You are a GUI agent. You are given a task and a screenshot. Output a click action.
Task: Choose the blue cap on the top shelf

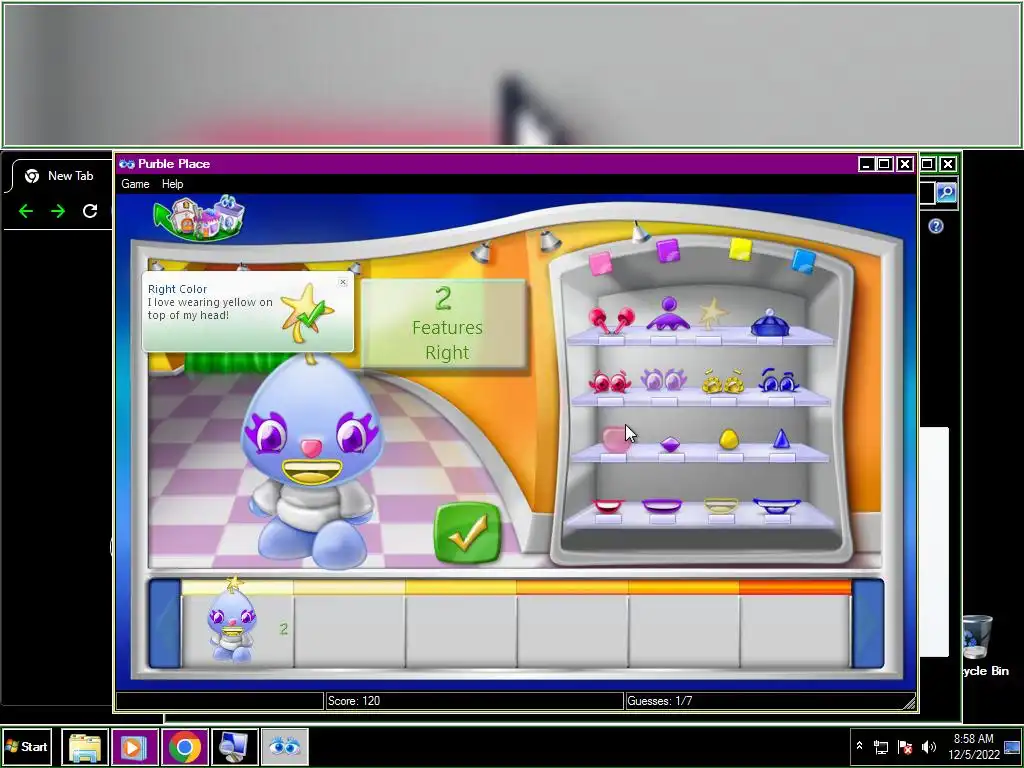coord(770,323)
